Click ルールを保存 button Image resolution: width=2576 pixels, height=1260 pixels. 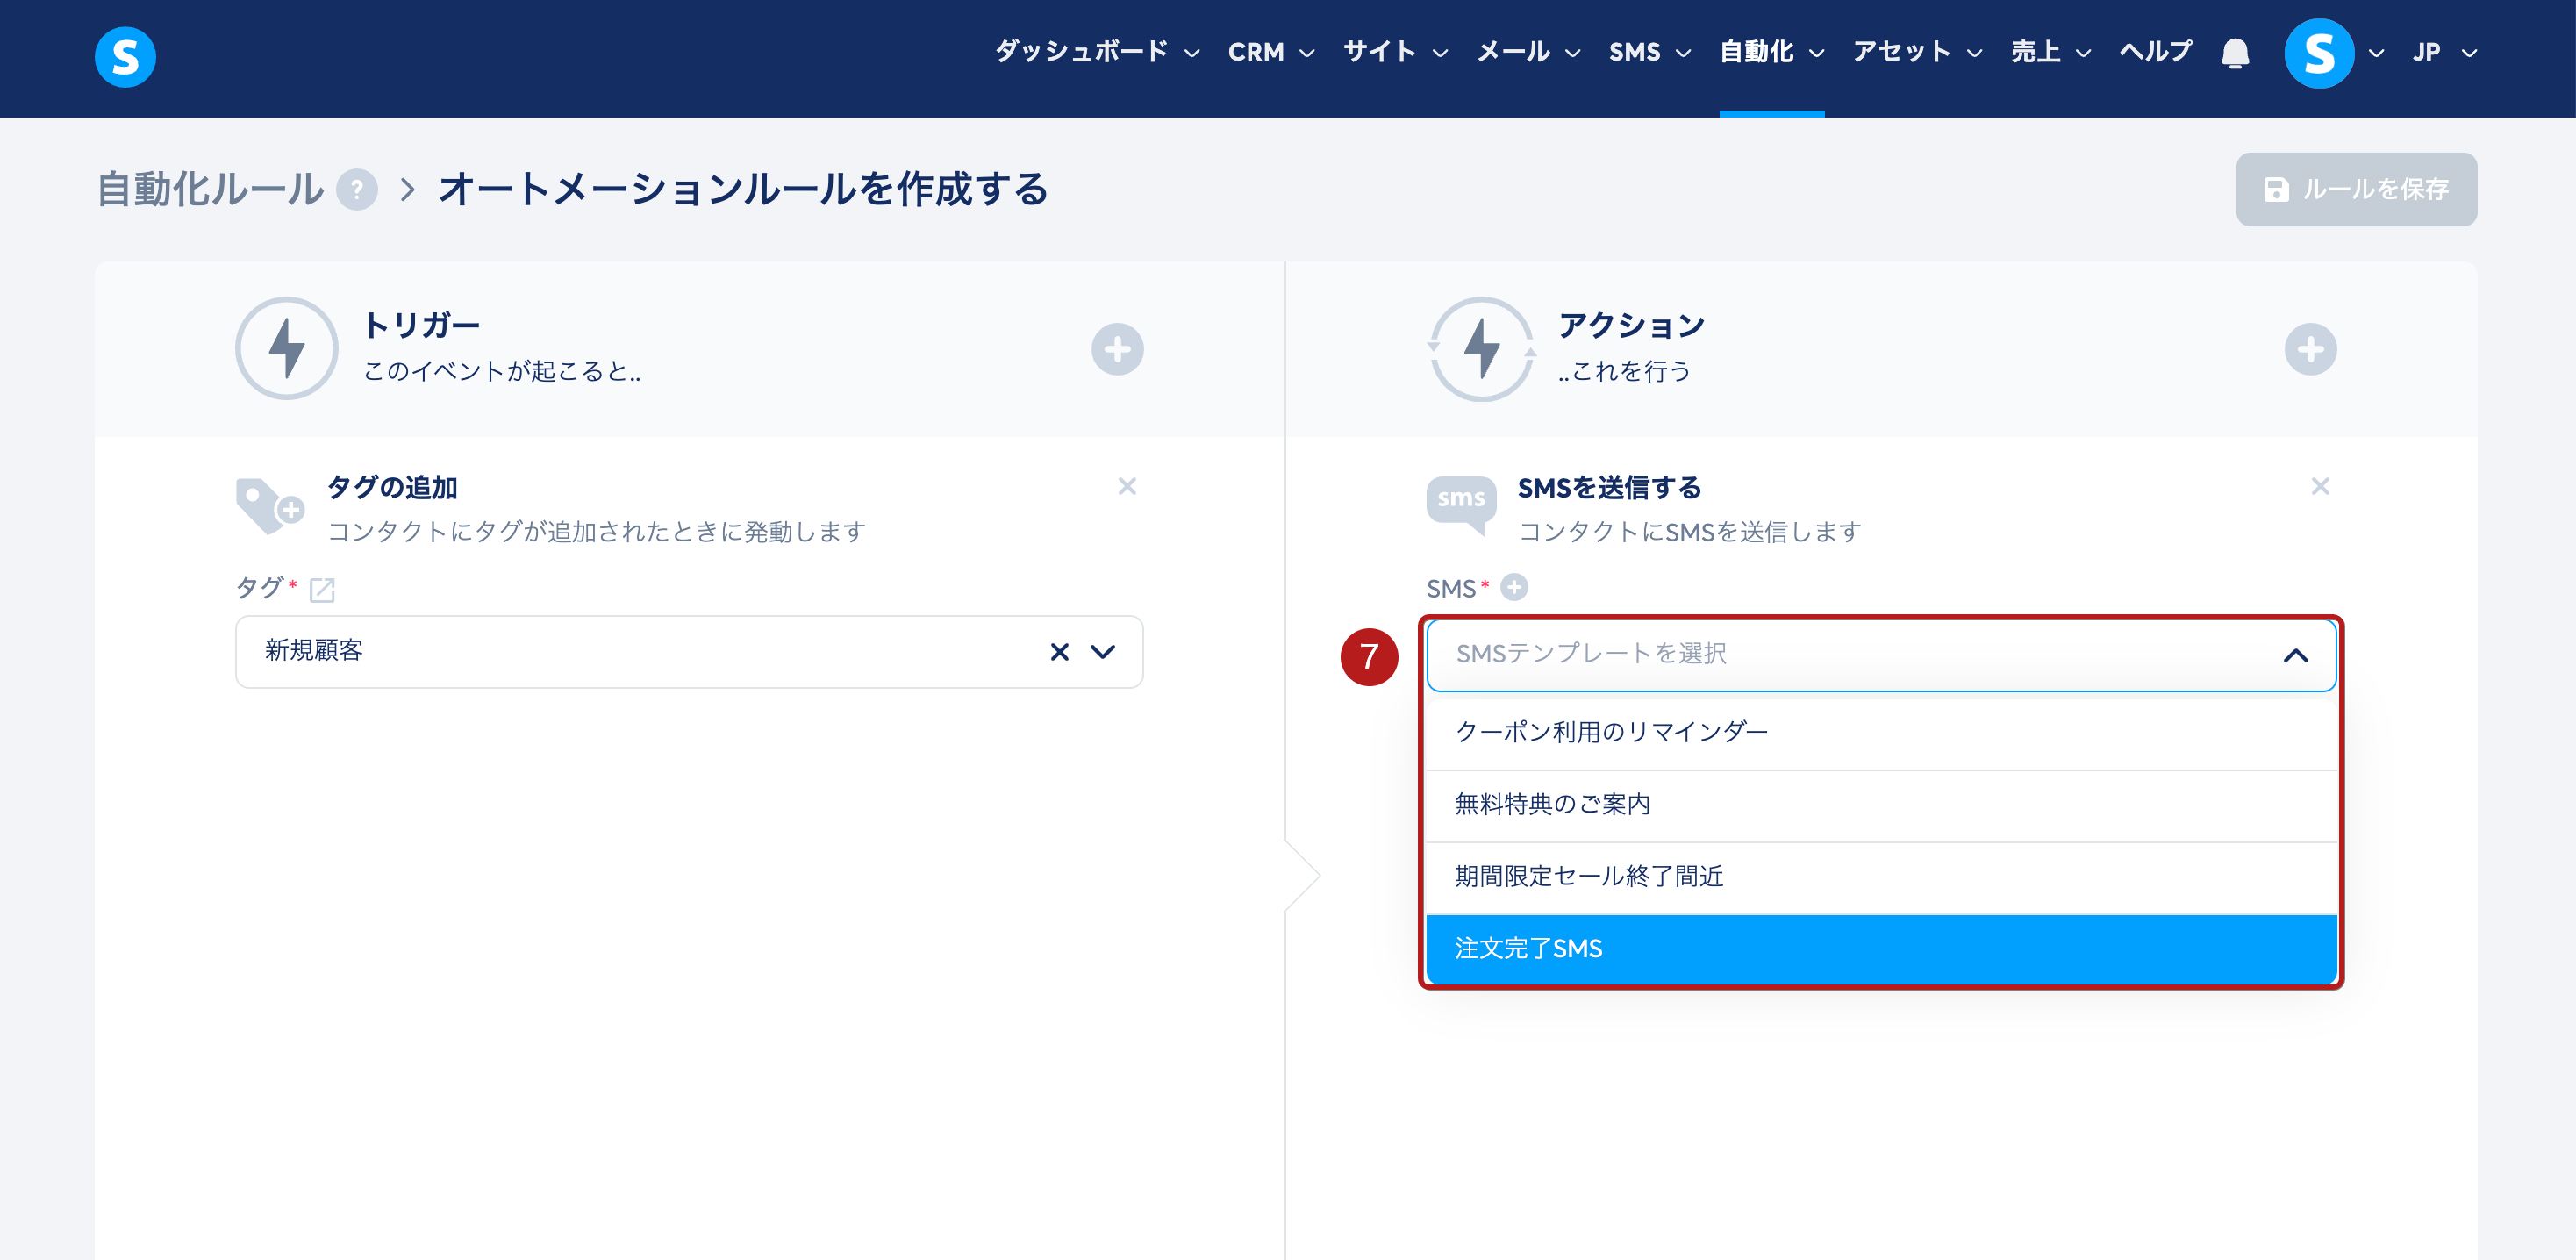point(2355,189)
